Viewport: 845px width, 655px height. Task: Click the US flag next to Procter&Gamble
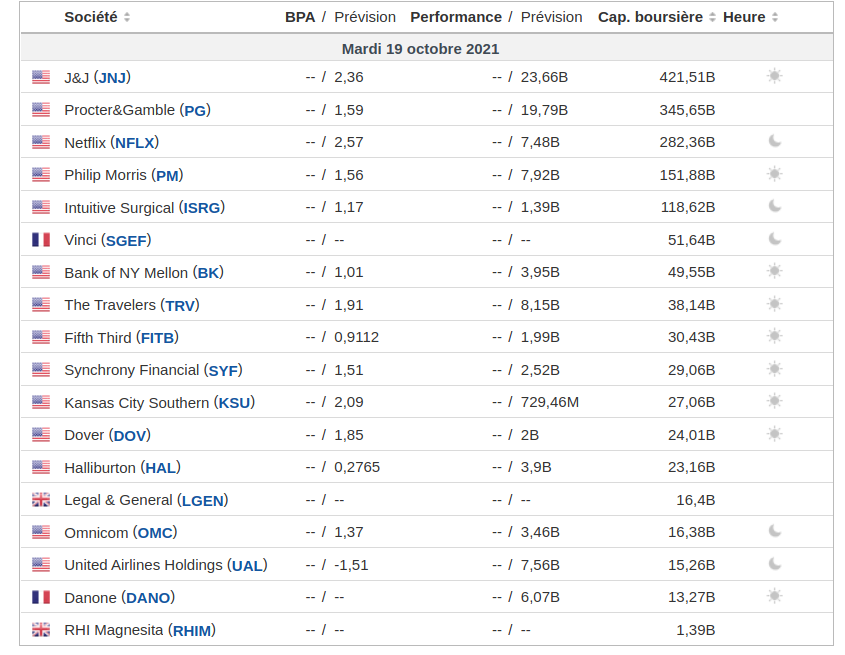point(41,110)
